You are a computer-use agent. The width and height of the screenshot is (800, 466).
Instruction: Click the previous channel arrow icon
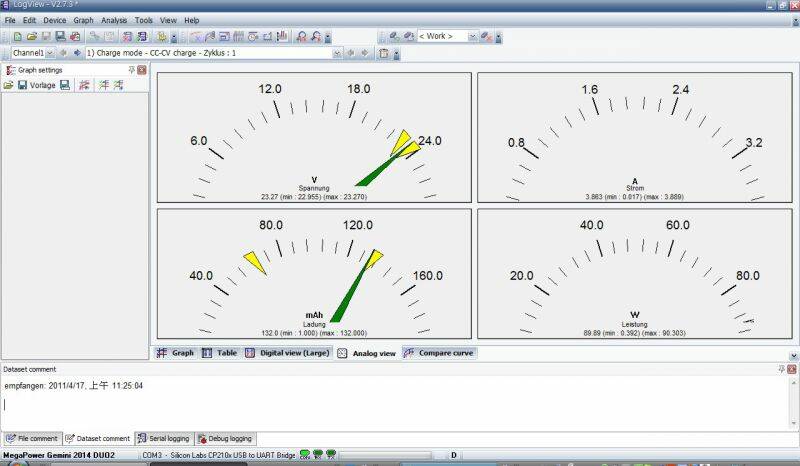tap(64, 53)
